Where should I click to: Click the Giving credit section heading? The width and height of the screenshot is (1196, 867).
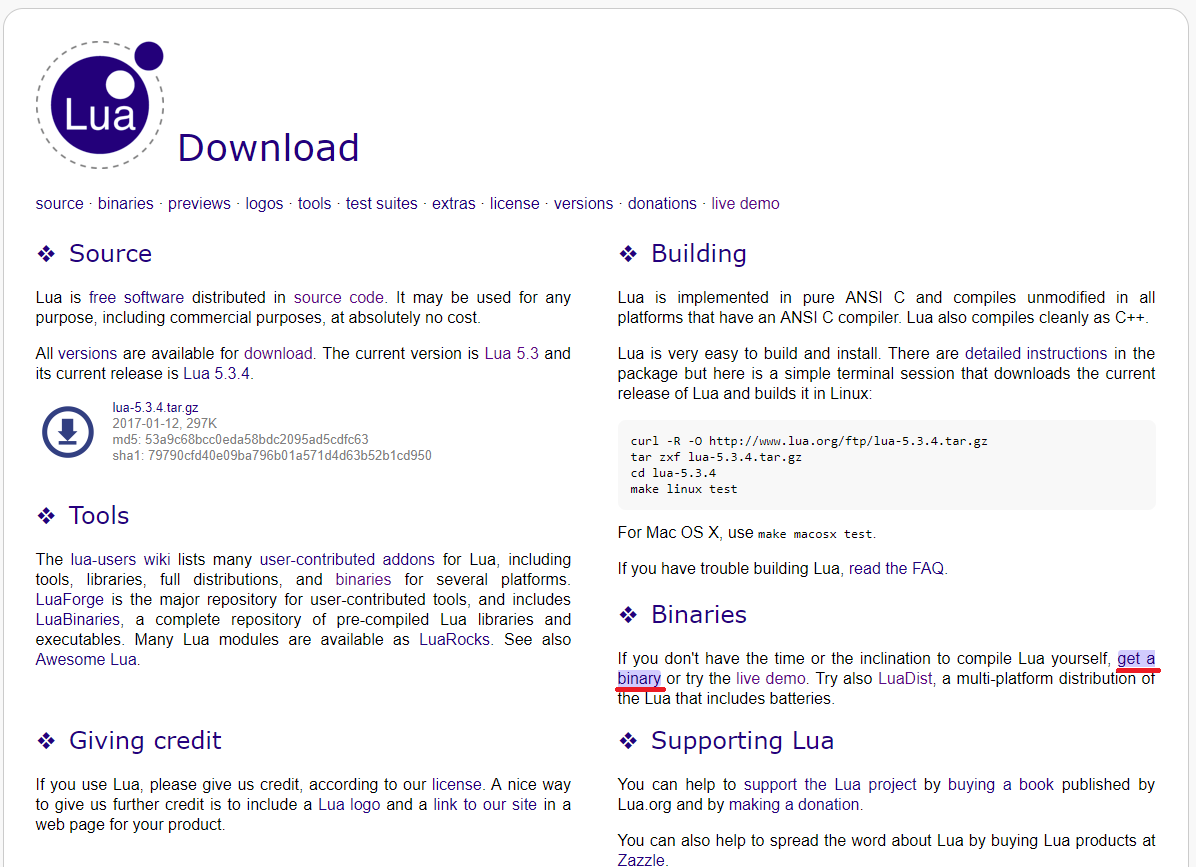click(145, 741)
